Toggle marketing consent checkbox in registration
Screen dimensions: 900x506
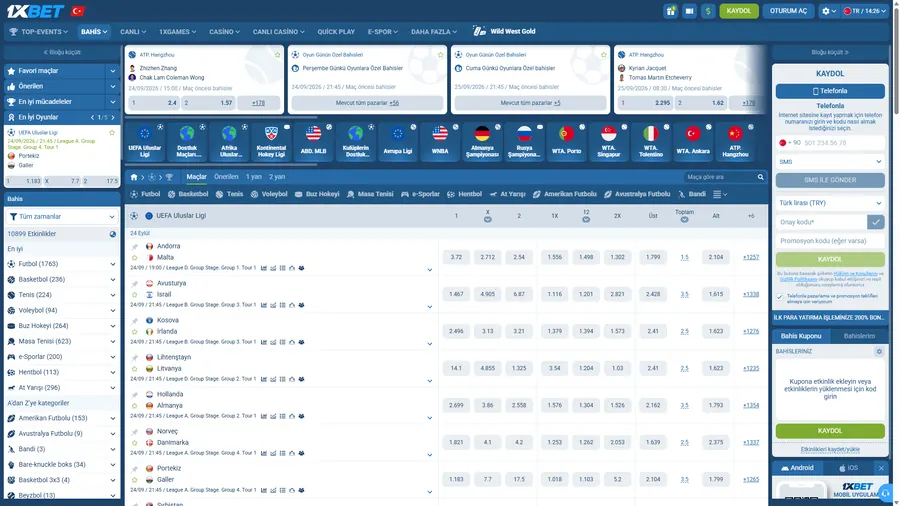tap(779, 297)
